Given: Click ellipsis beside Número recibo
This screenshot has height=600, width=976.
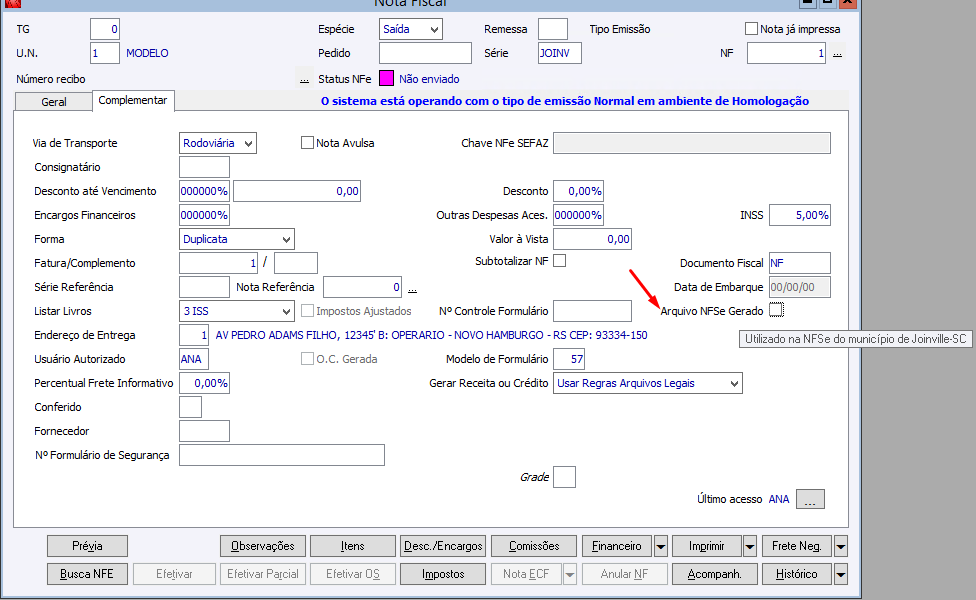Looking at the screenshot, I should point(304,79).
